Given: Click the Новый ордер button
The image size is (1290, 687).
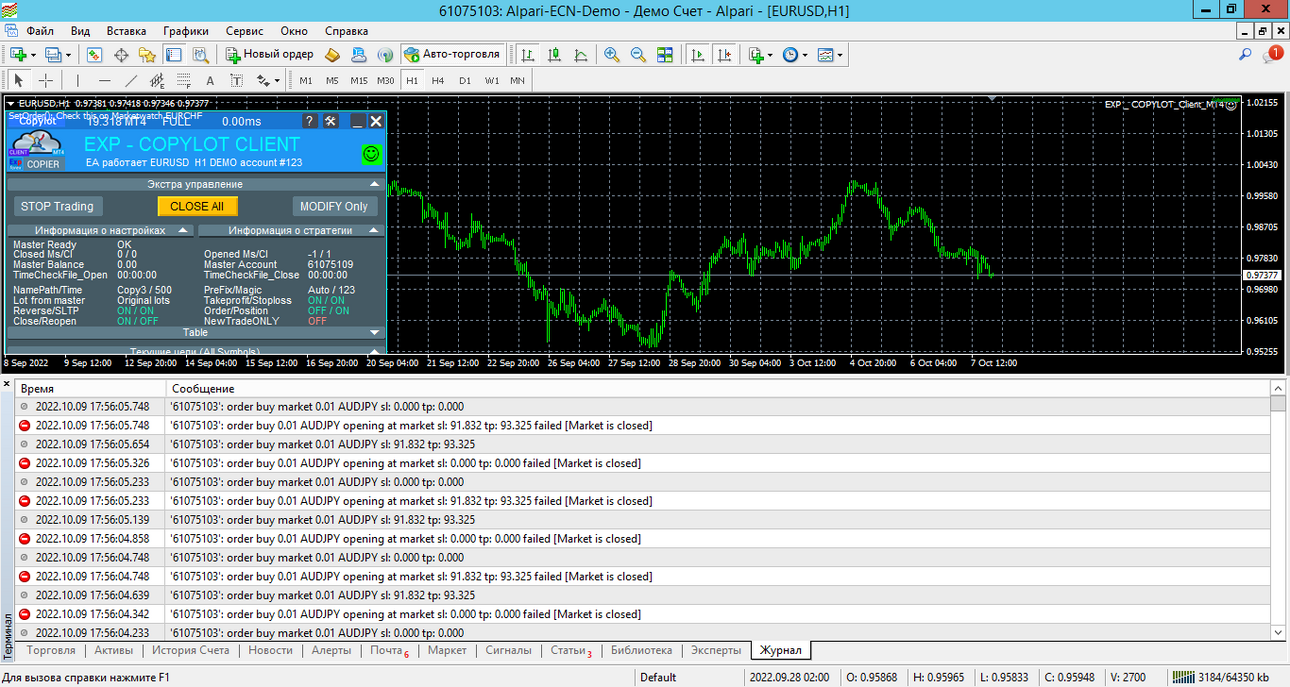Looking at the screenshot, I should click(270, 54).
